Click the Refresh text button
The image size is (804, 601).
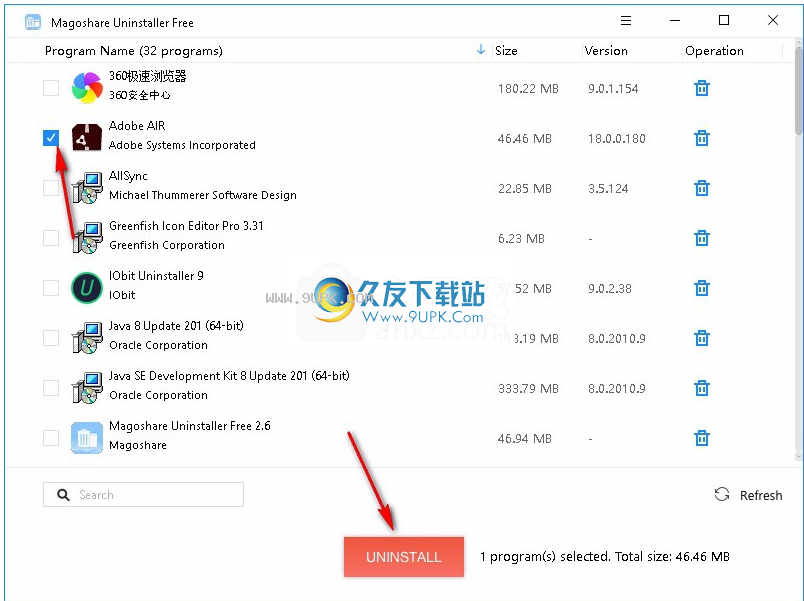761,495
